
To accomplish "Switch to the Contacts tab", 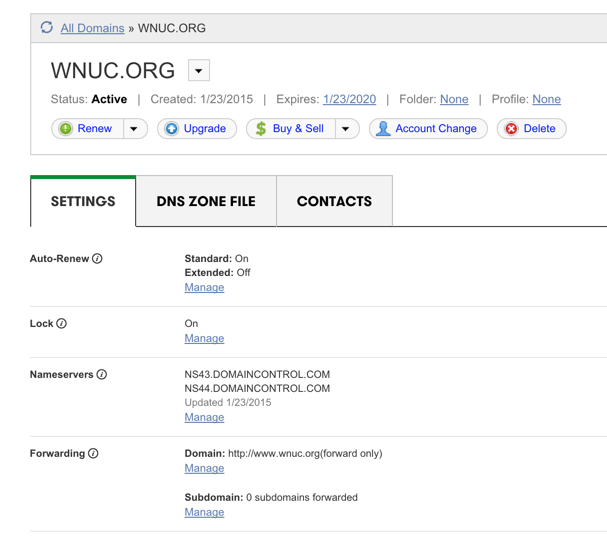I will [x=334, y=201].
